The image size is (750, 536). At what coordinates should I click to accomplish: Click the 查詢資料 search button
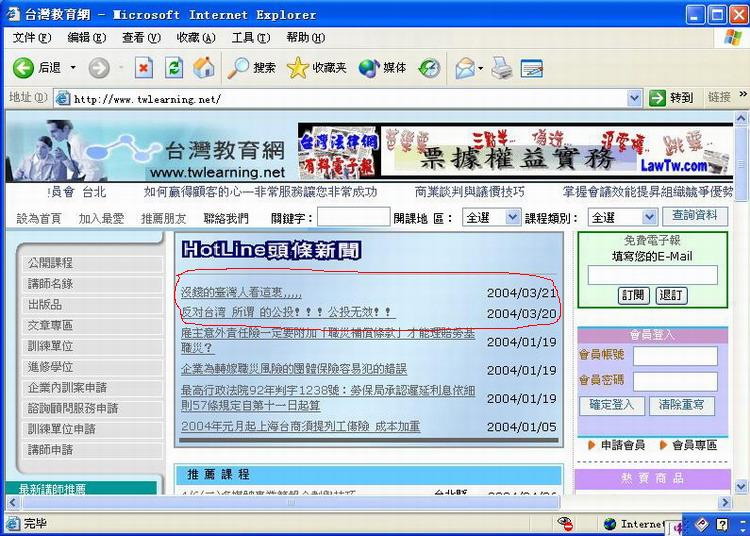coord(694,216)
